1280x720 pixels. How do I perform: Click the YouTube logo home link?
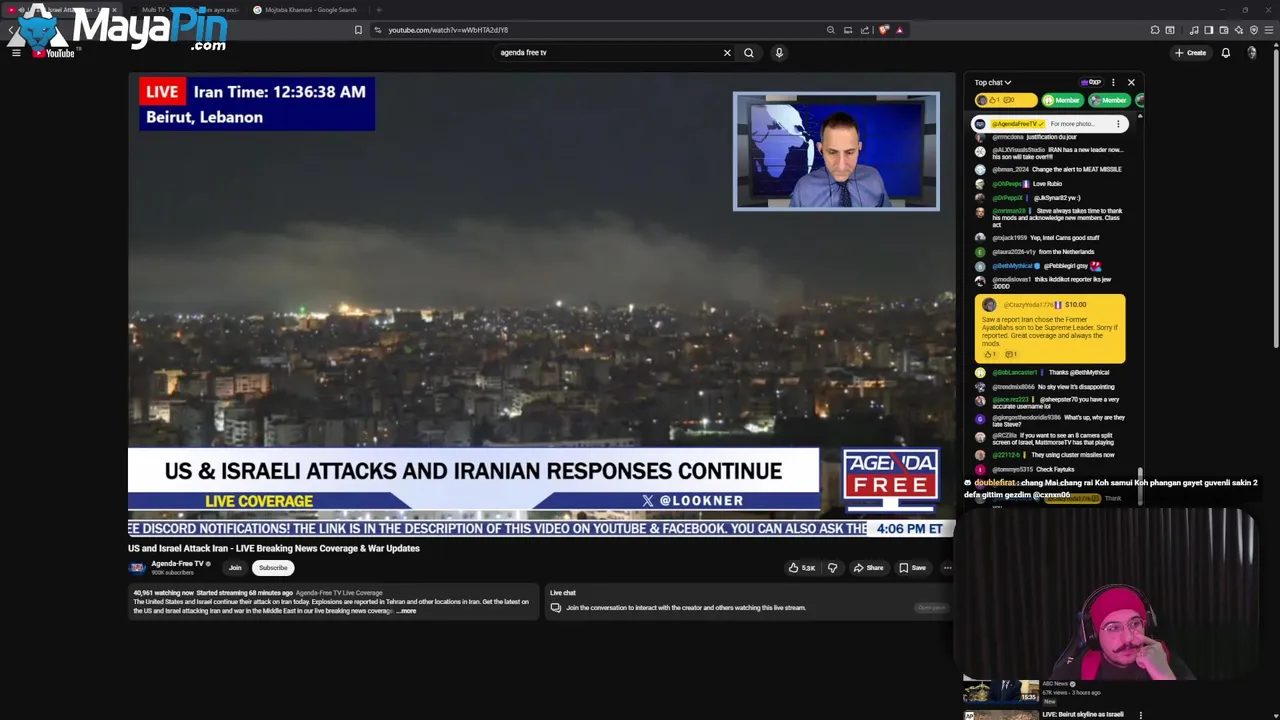[55, 53]
